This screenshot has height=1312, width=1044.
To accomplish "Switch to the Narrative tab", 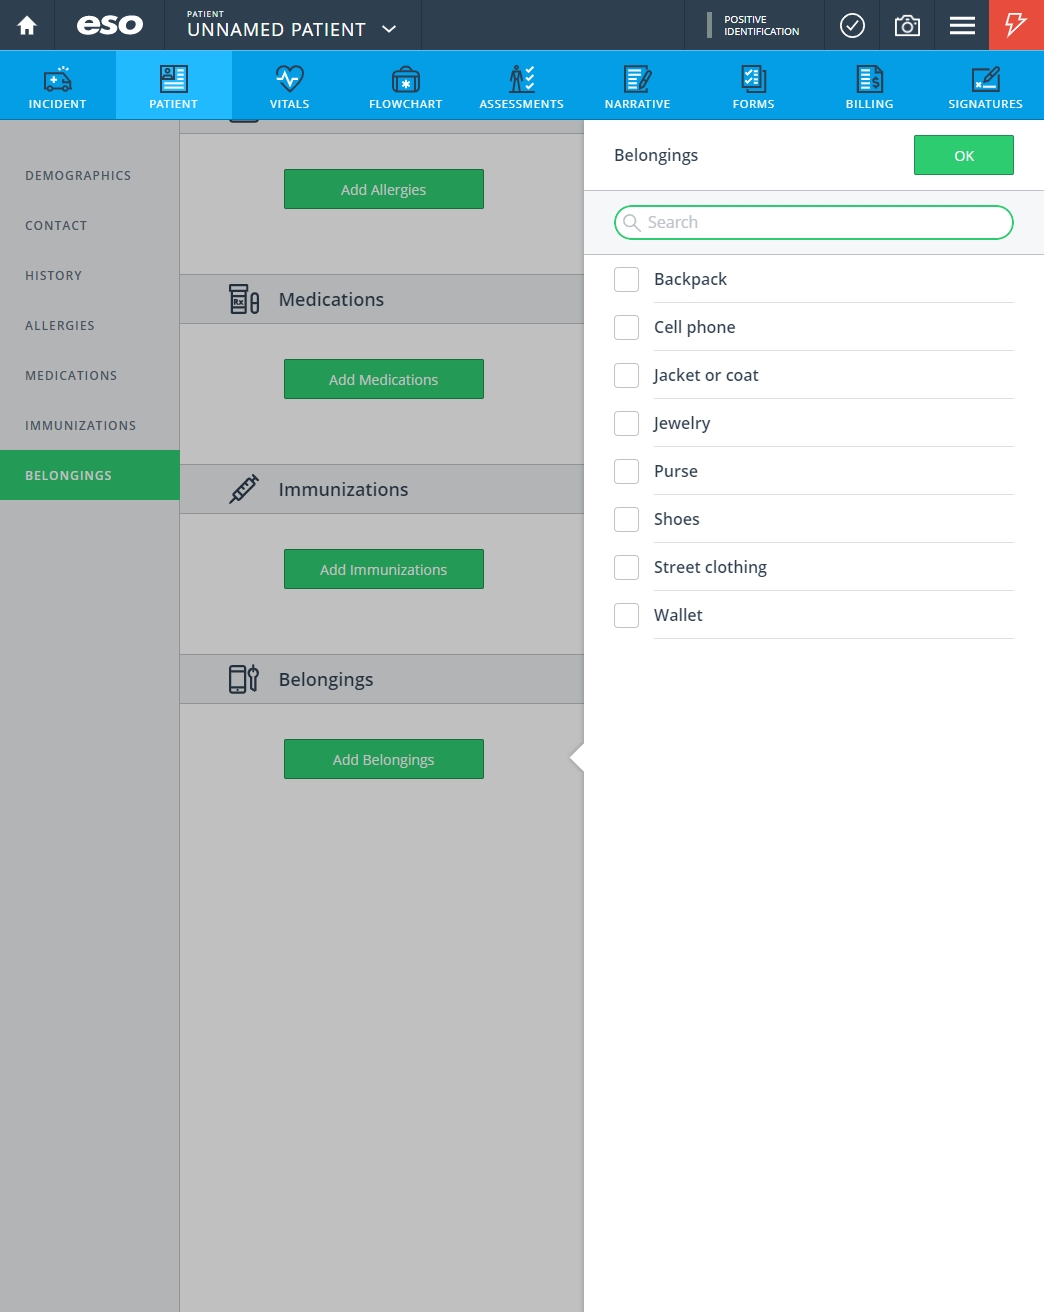I will 638,86.
